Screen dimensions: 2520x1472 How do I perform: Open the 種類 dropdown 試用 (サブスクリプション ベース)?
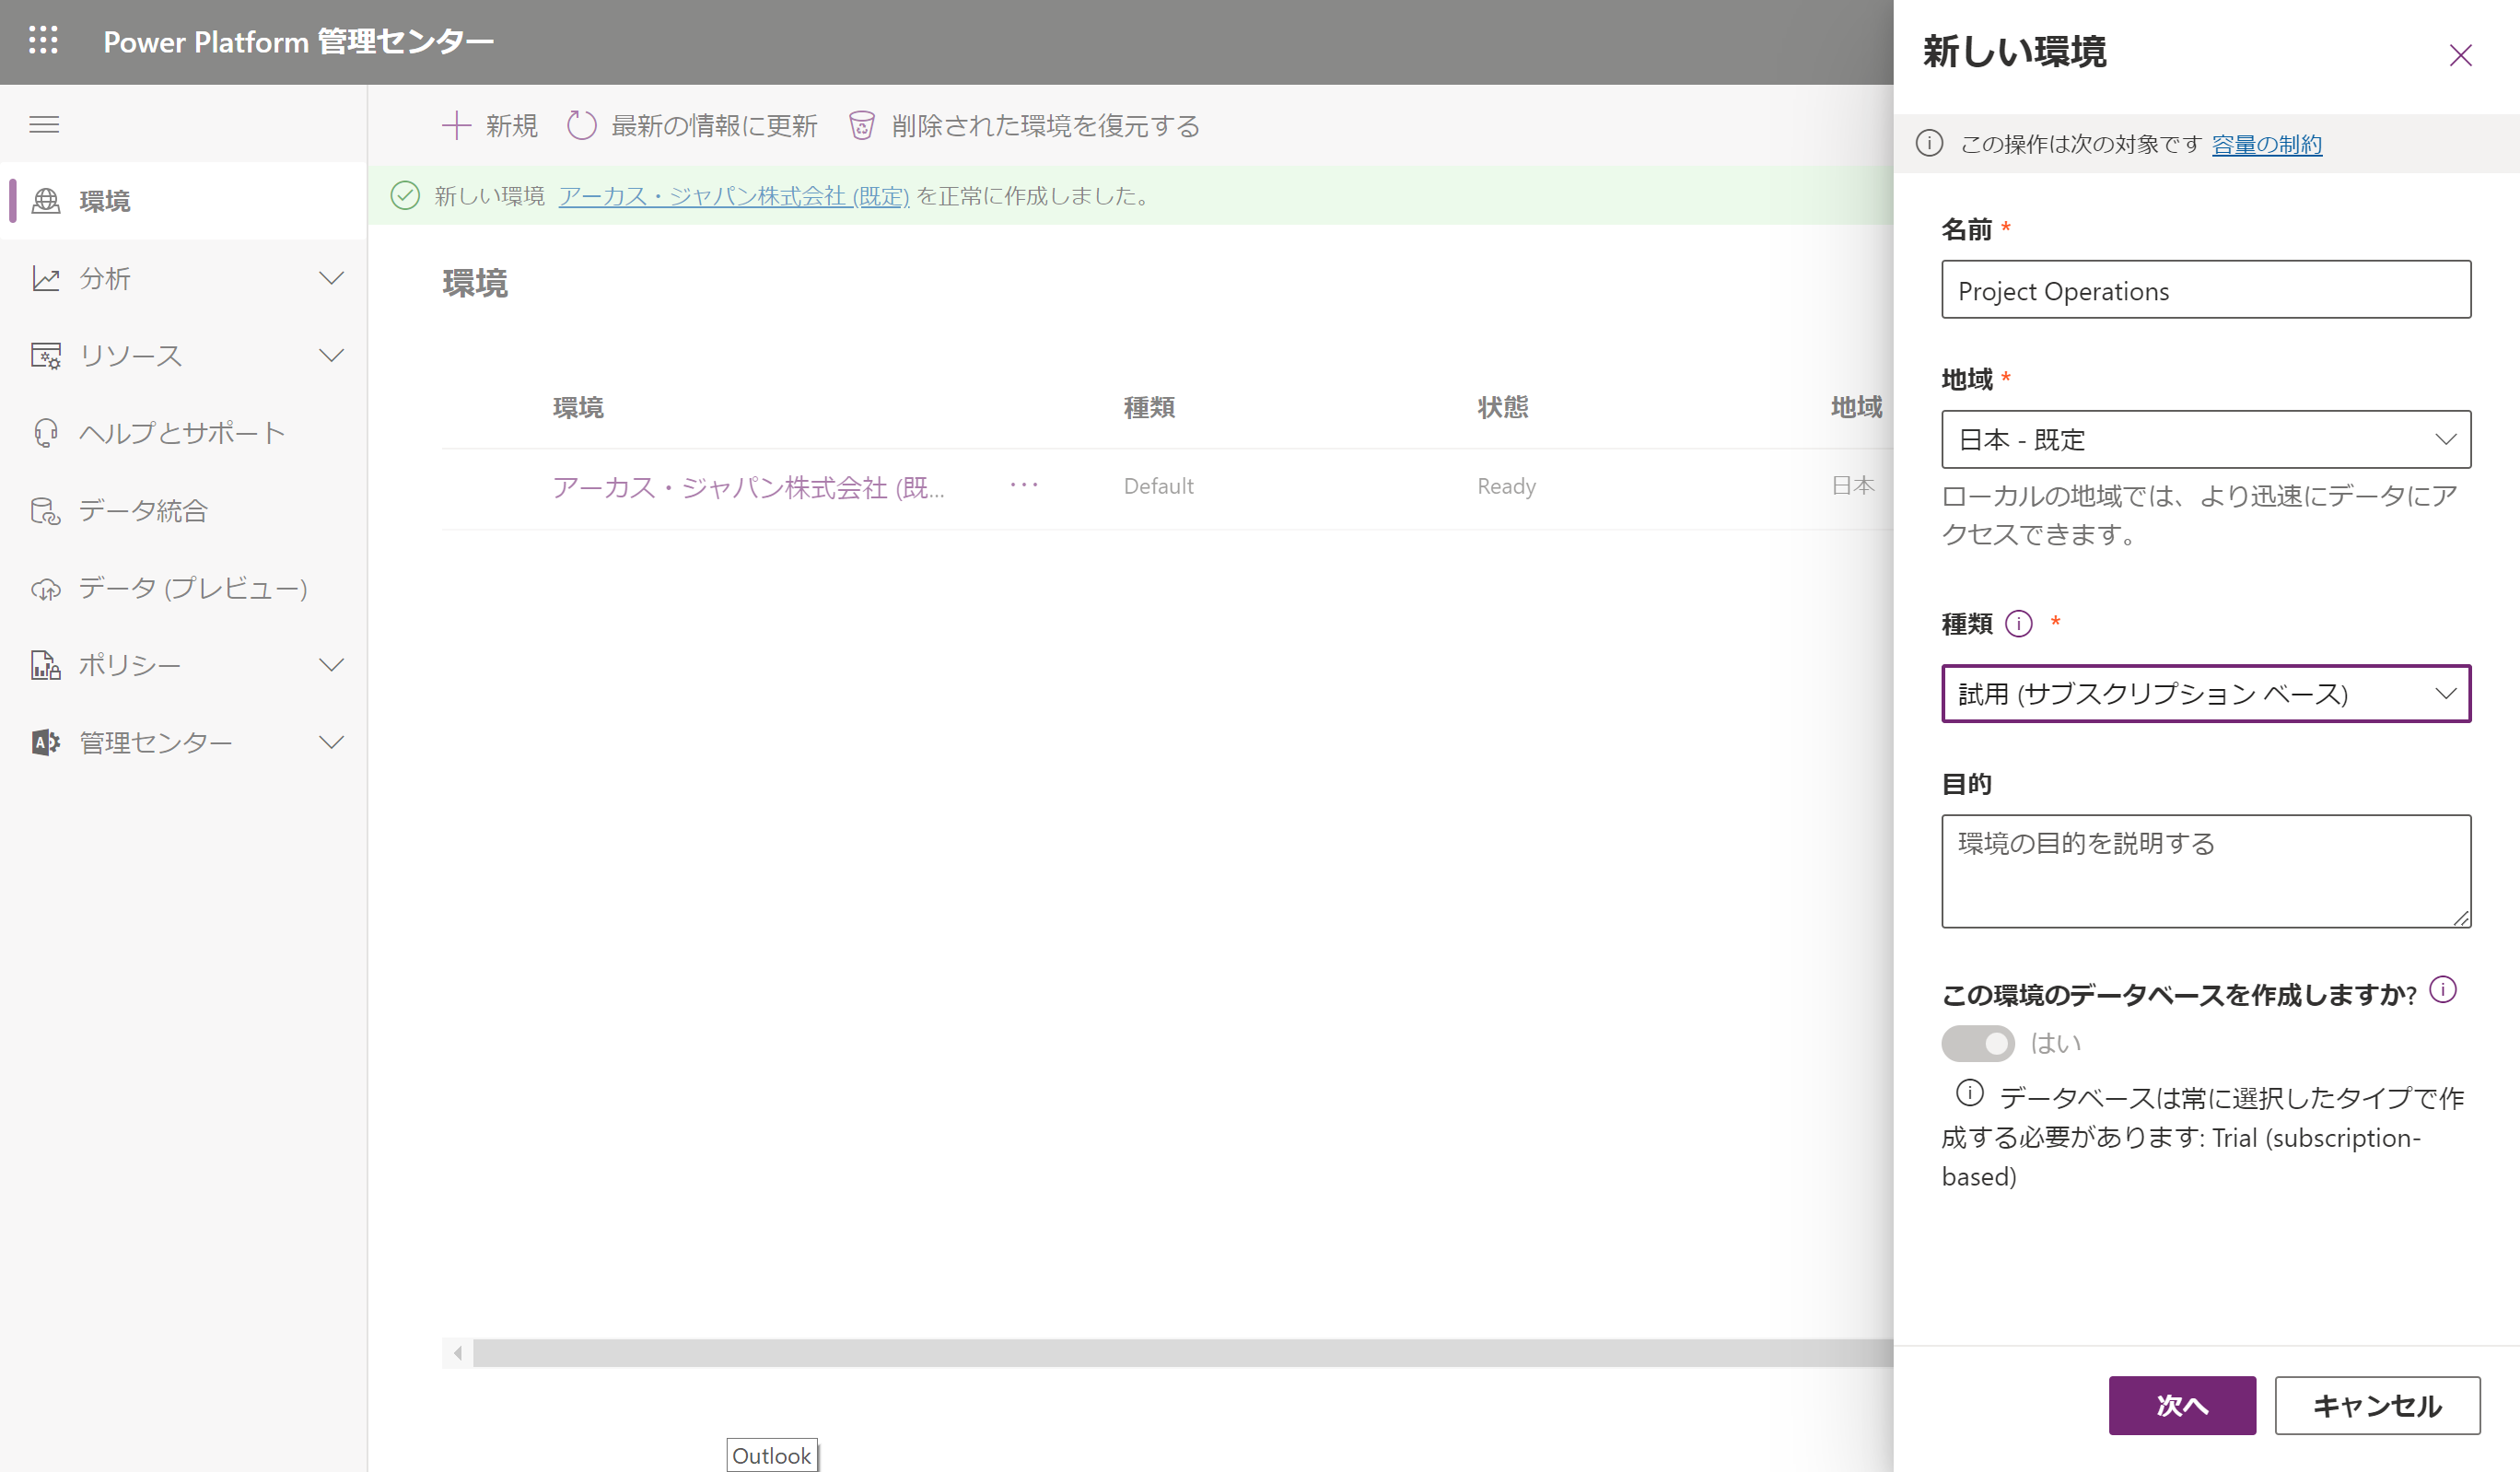[x=2206, y=693]
